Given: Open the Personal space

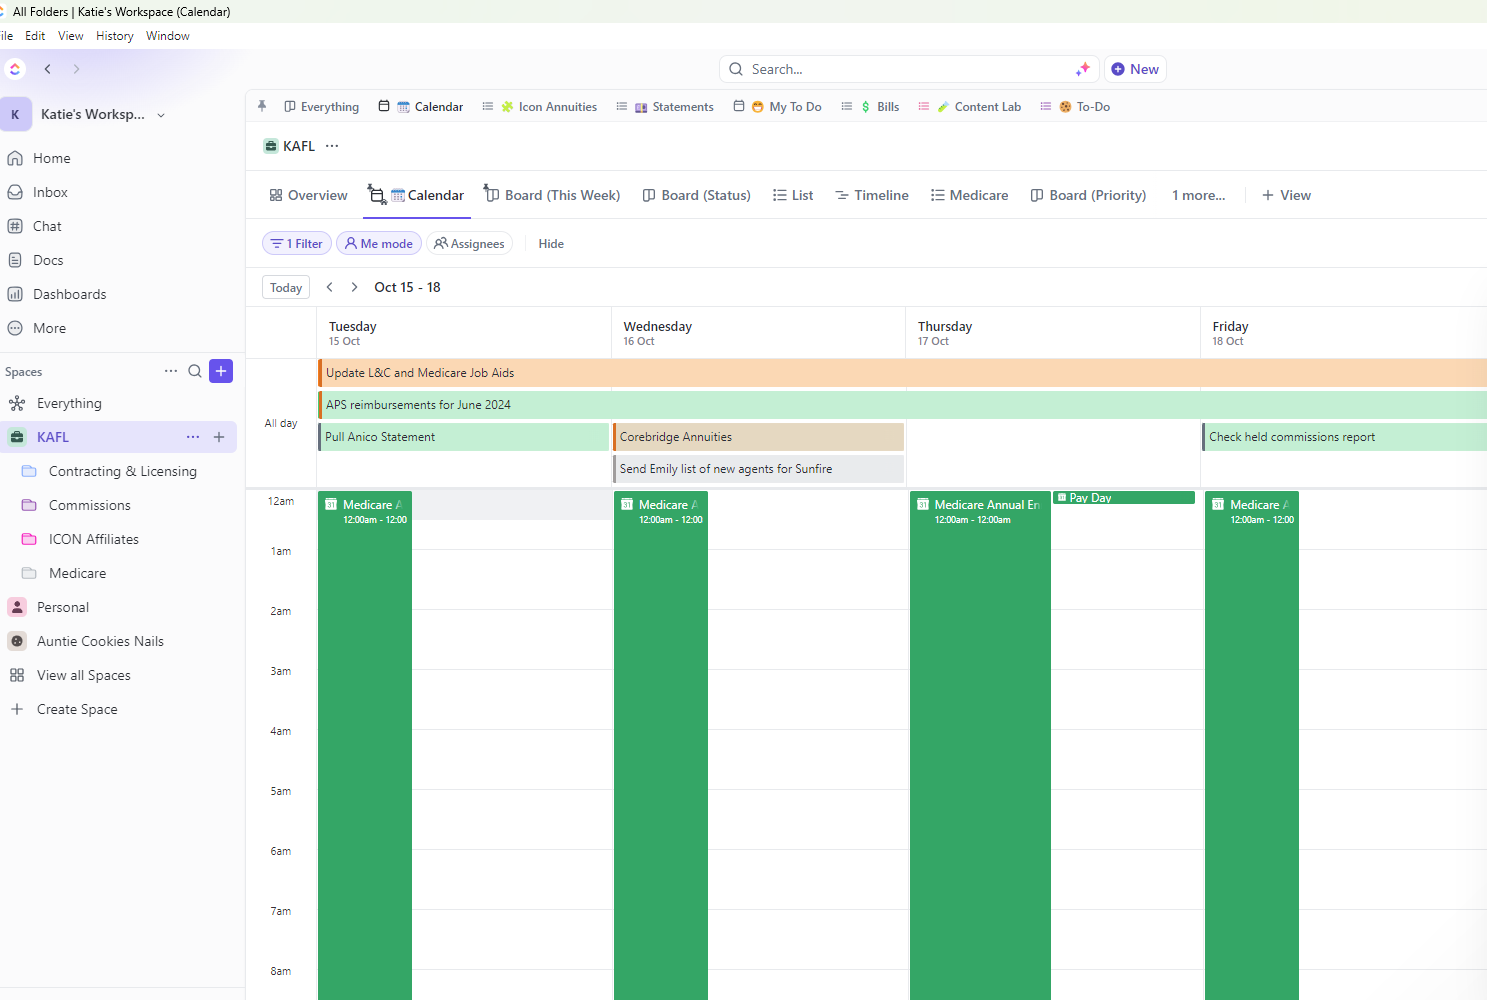Looking at the screenshot, I should [x=63, y=607].
